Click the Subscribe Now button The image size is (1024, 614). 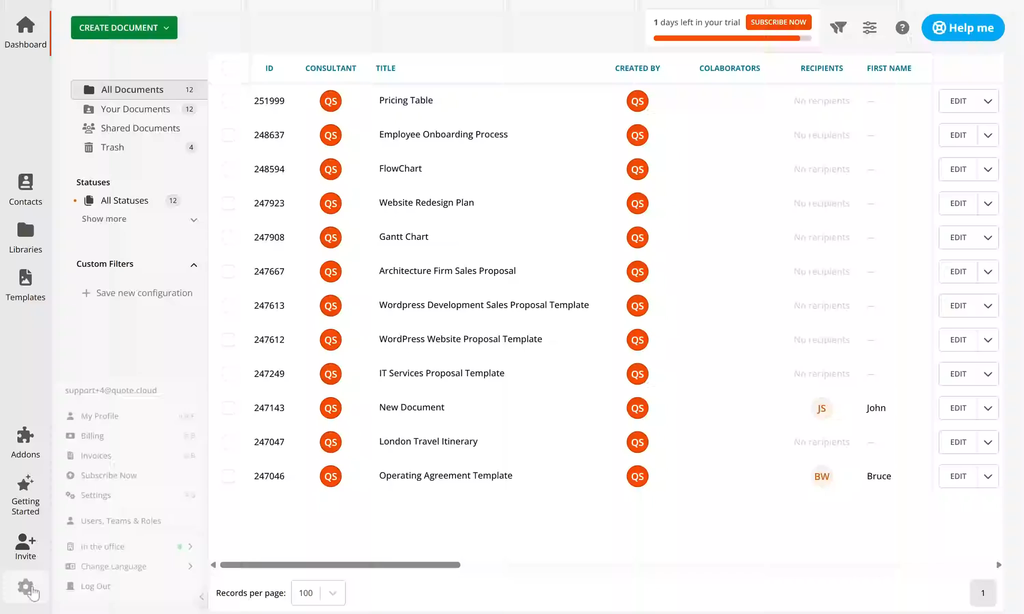point(778,22)
